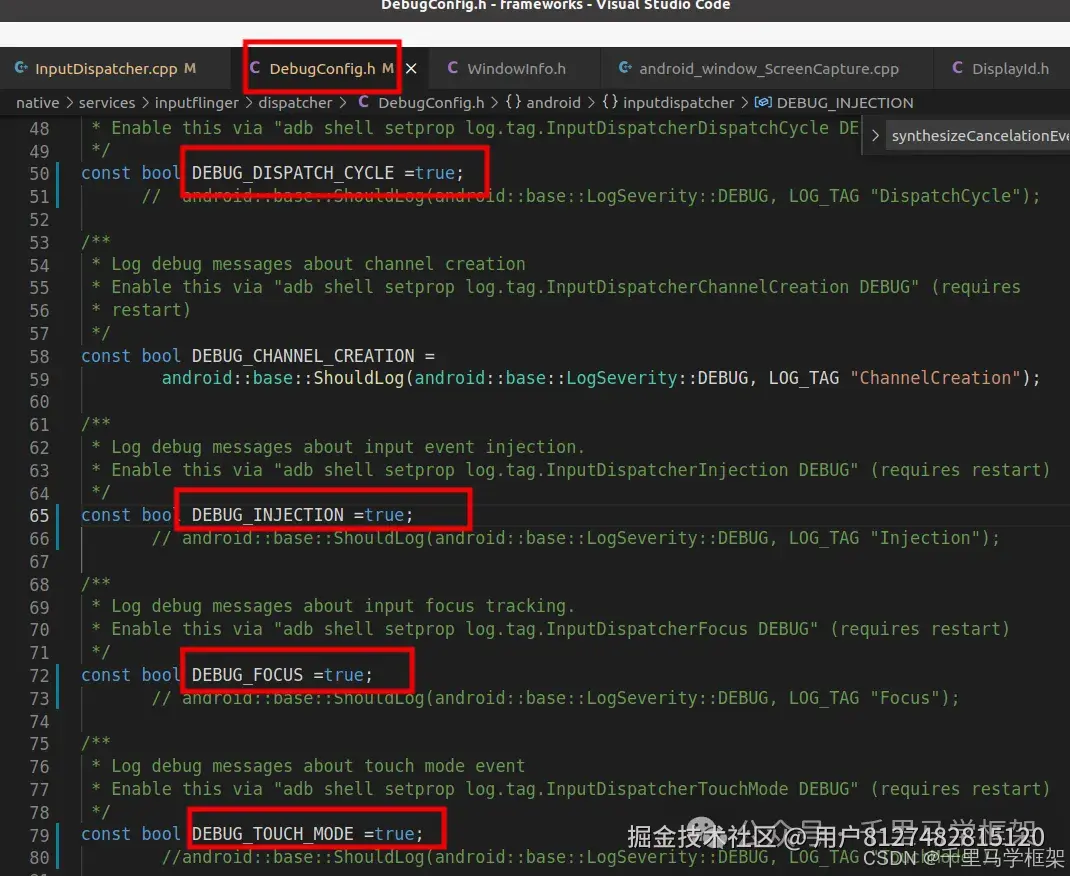The image size is (1070, 876).
Task: Open the 'dispatcher' breadcrumb segment
Action: (295, 103)
